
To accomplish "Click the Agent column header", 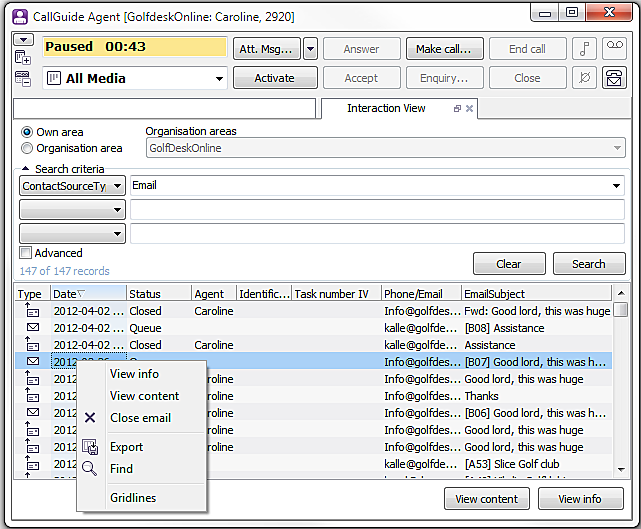I will click(x=213, y=294).
